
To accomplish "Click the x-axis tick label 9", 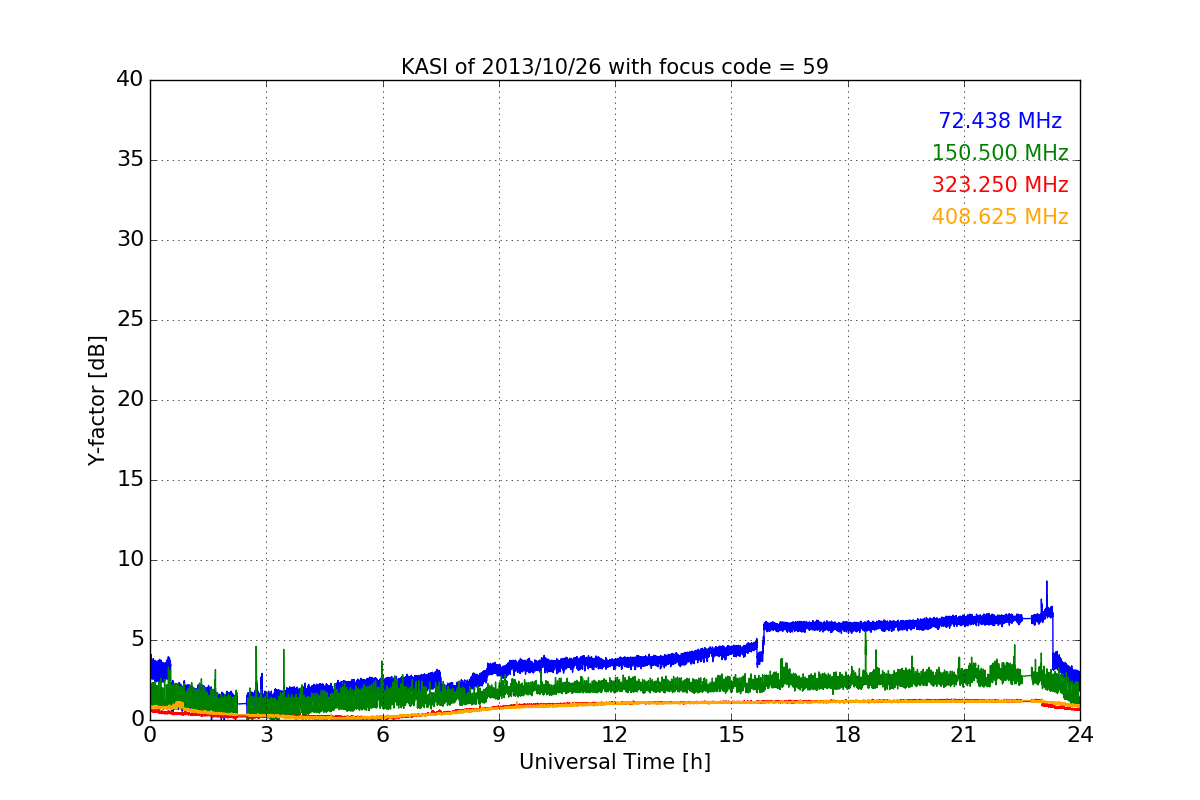I will click(498, 735).
